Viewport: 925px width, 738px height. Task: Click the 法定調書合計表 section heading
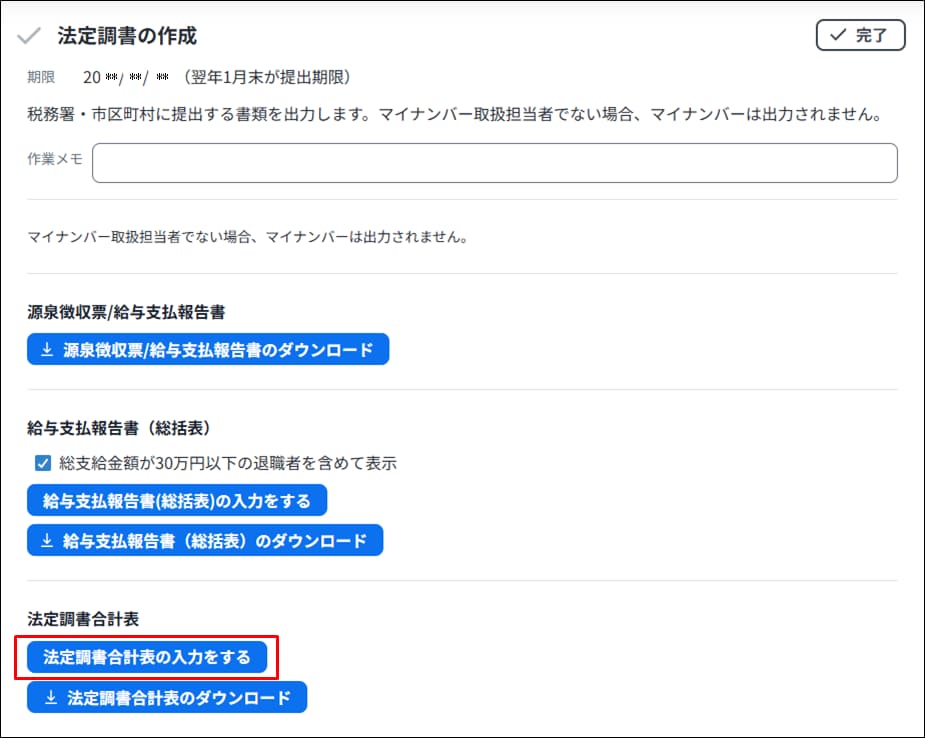click(82, 619)
